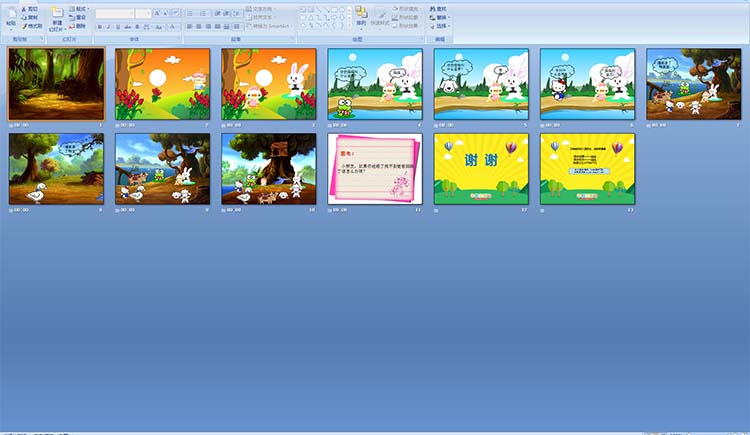Expand the shapes gallery with the More arrow
750x435 pixels.
pyautogui.click(x=350, y=25)
